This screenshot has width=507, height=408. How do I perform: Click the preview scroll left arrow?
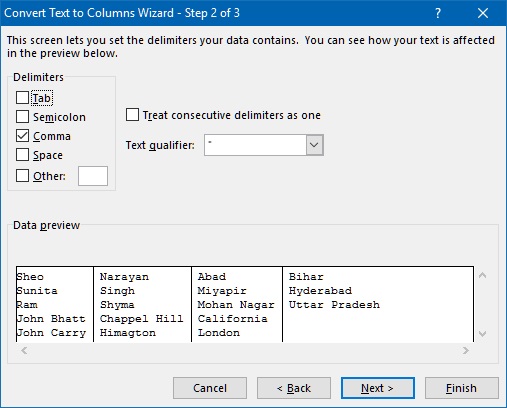24,350
